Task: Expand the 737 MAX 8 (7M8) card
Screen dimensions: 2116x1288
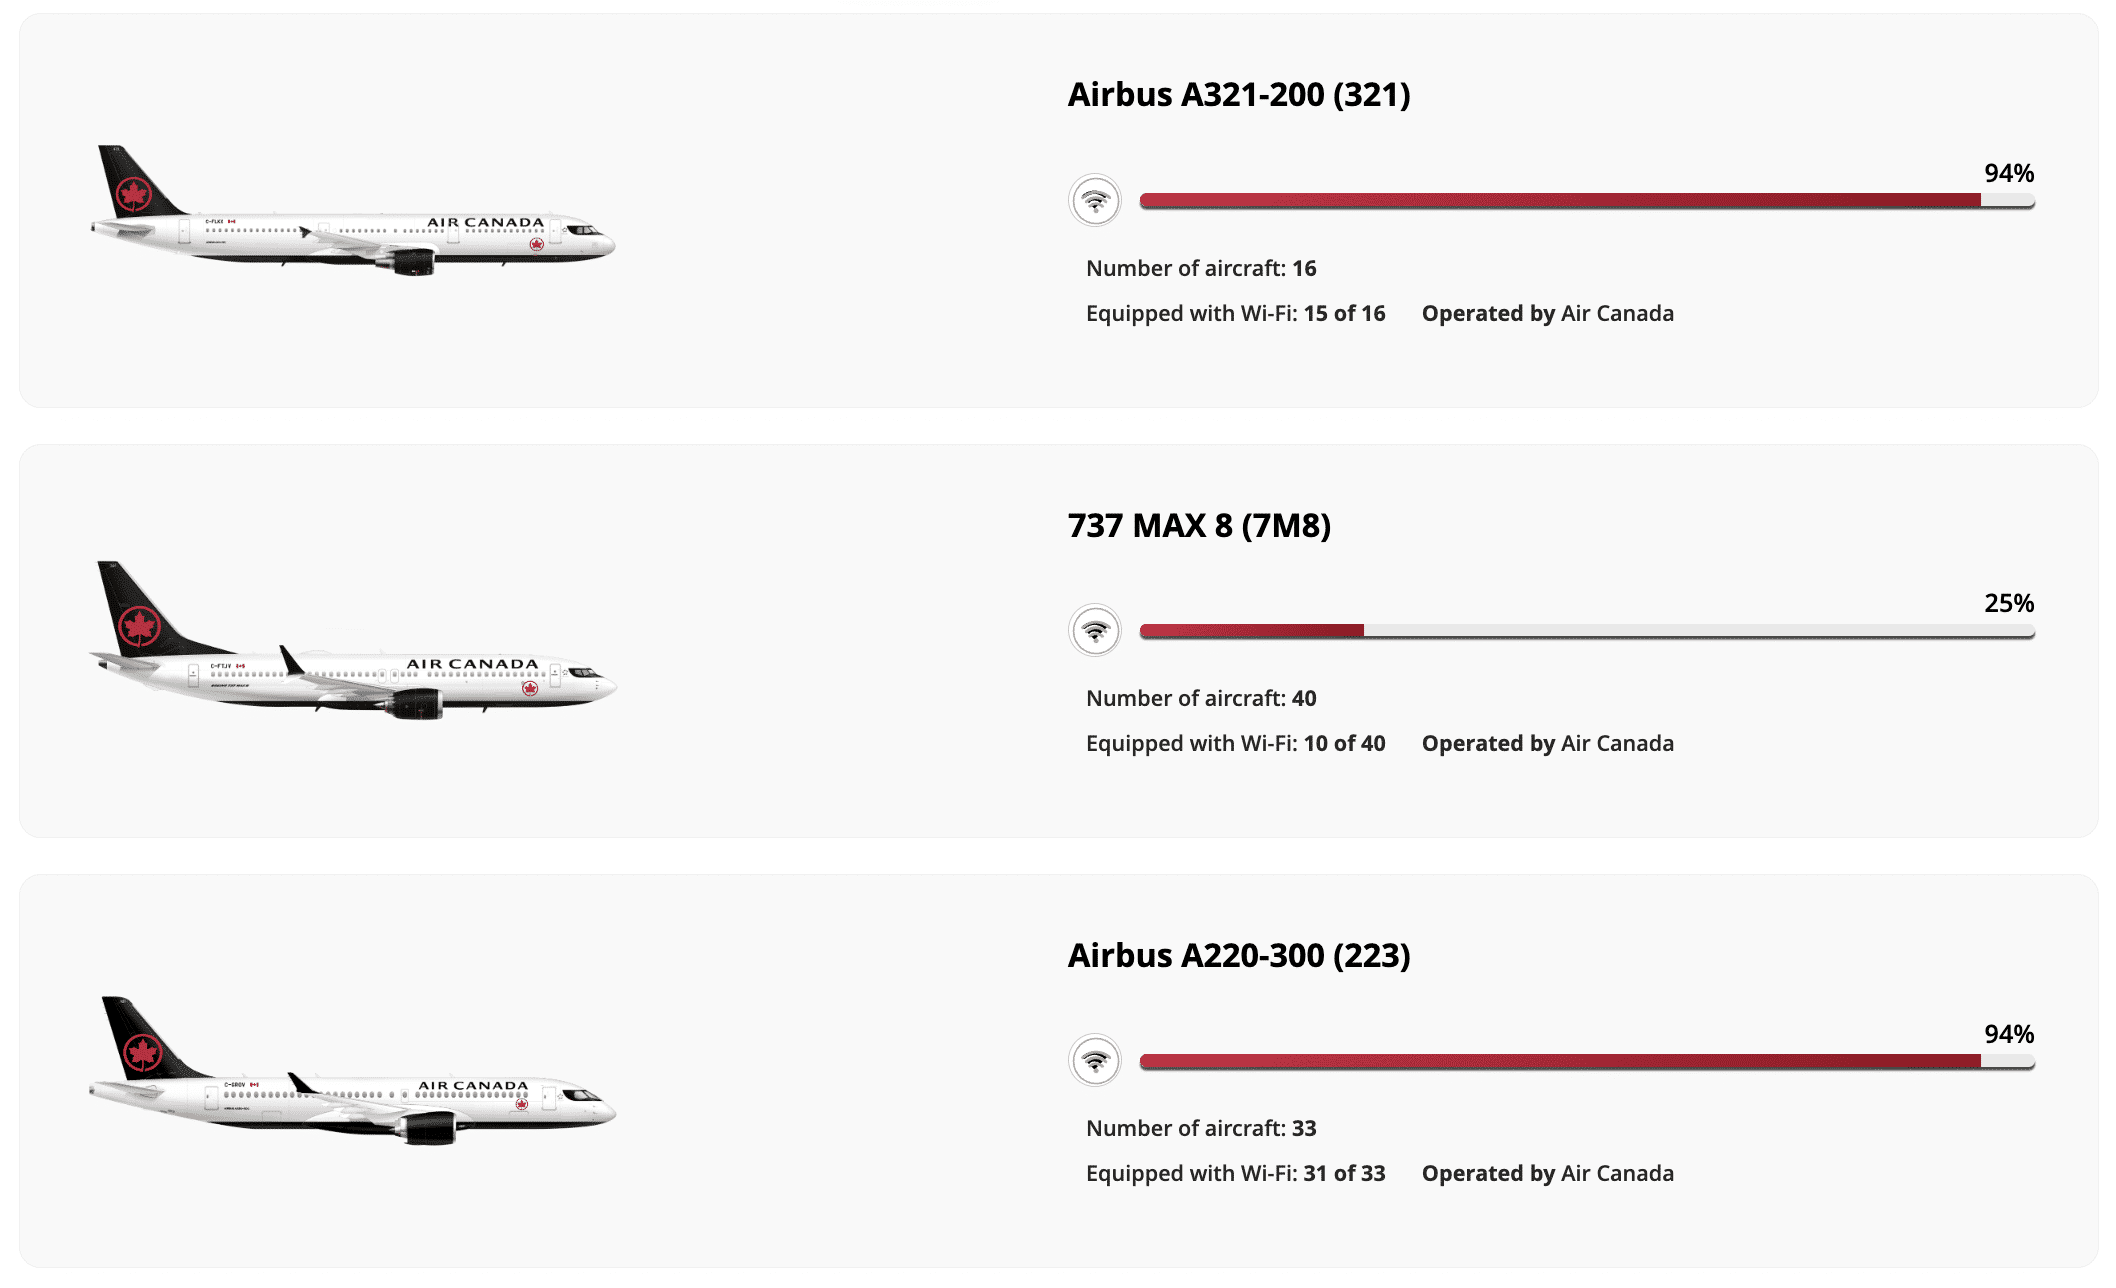Action: pos(1058,645)
